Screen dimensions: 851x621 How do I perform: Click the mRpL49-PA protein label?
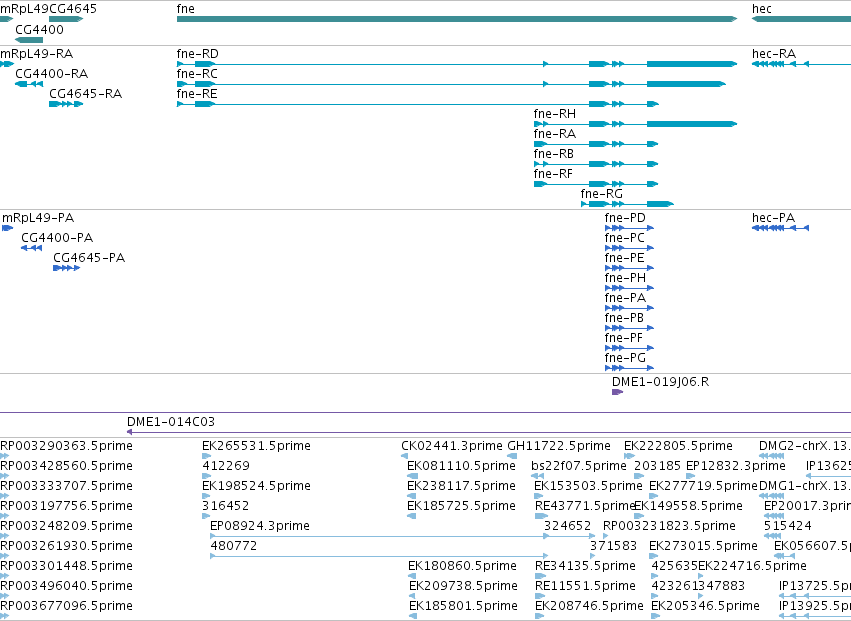pos(38,218)
